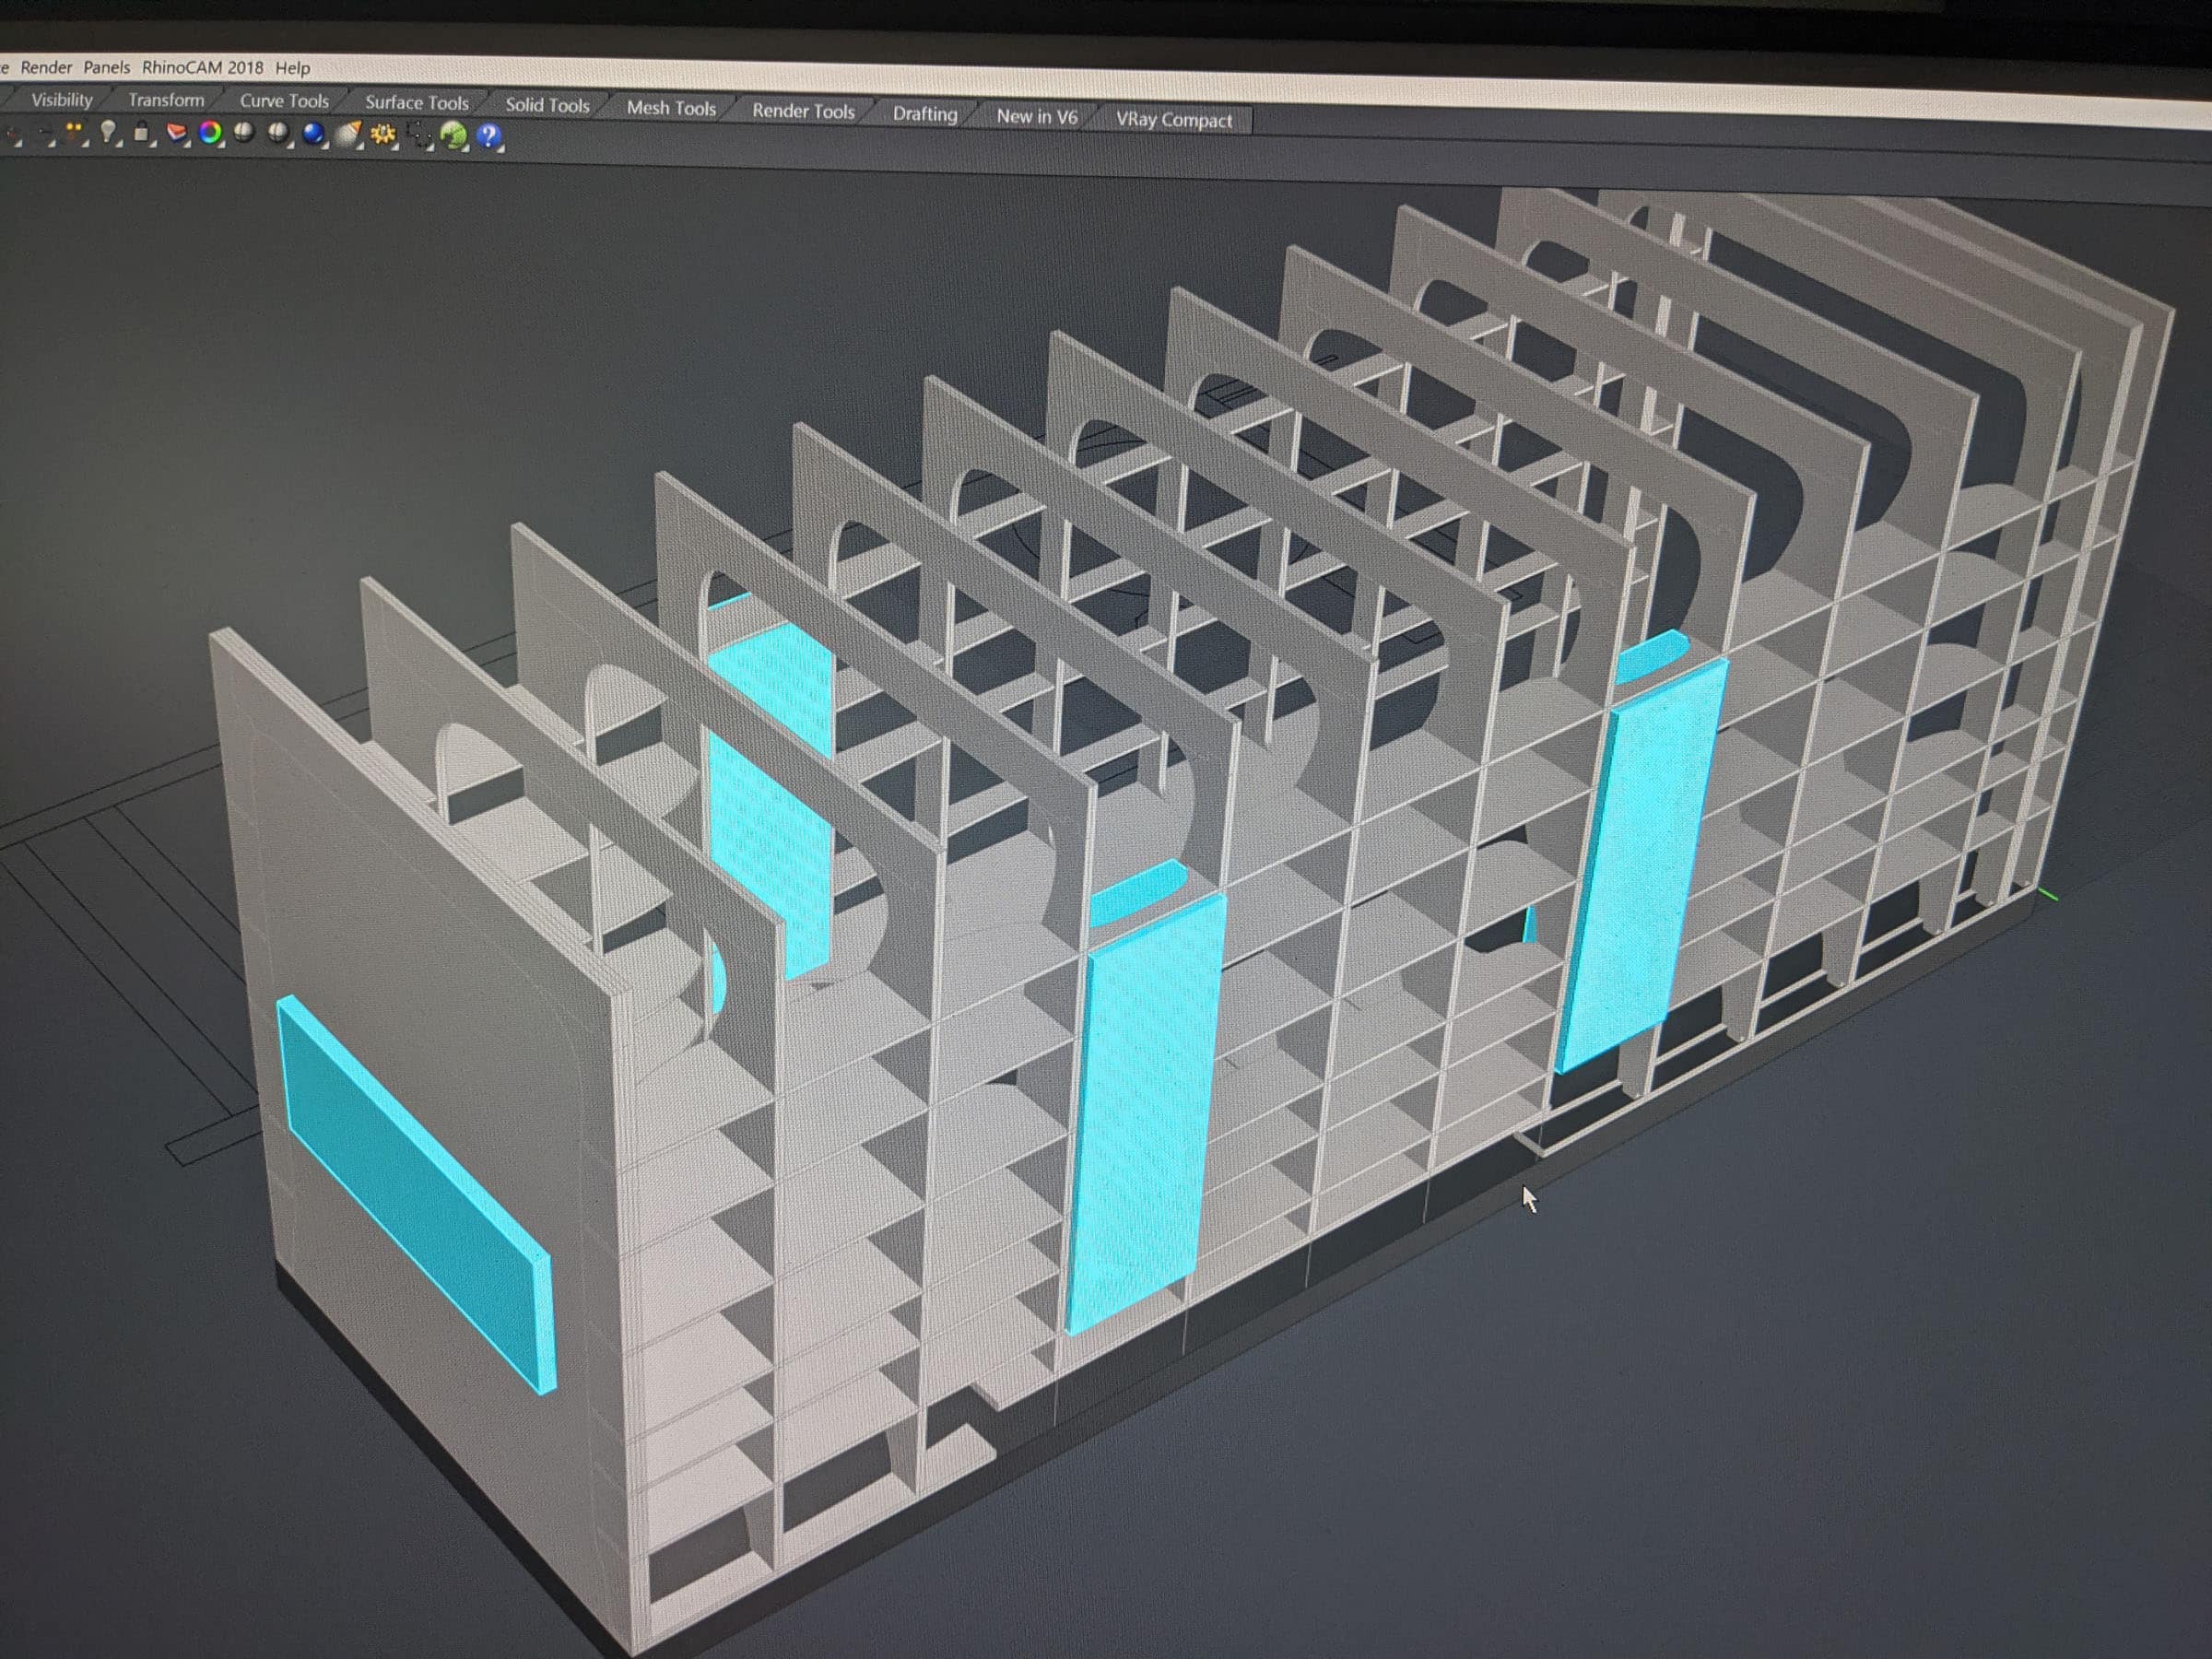Click the Lock objects padlock icon
This screenshot has height=1659, width=2212.
(141, 132)
